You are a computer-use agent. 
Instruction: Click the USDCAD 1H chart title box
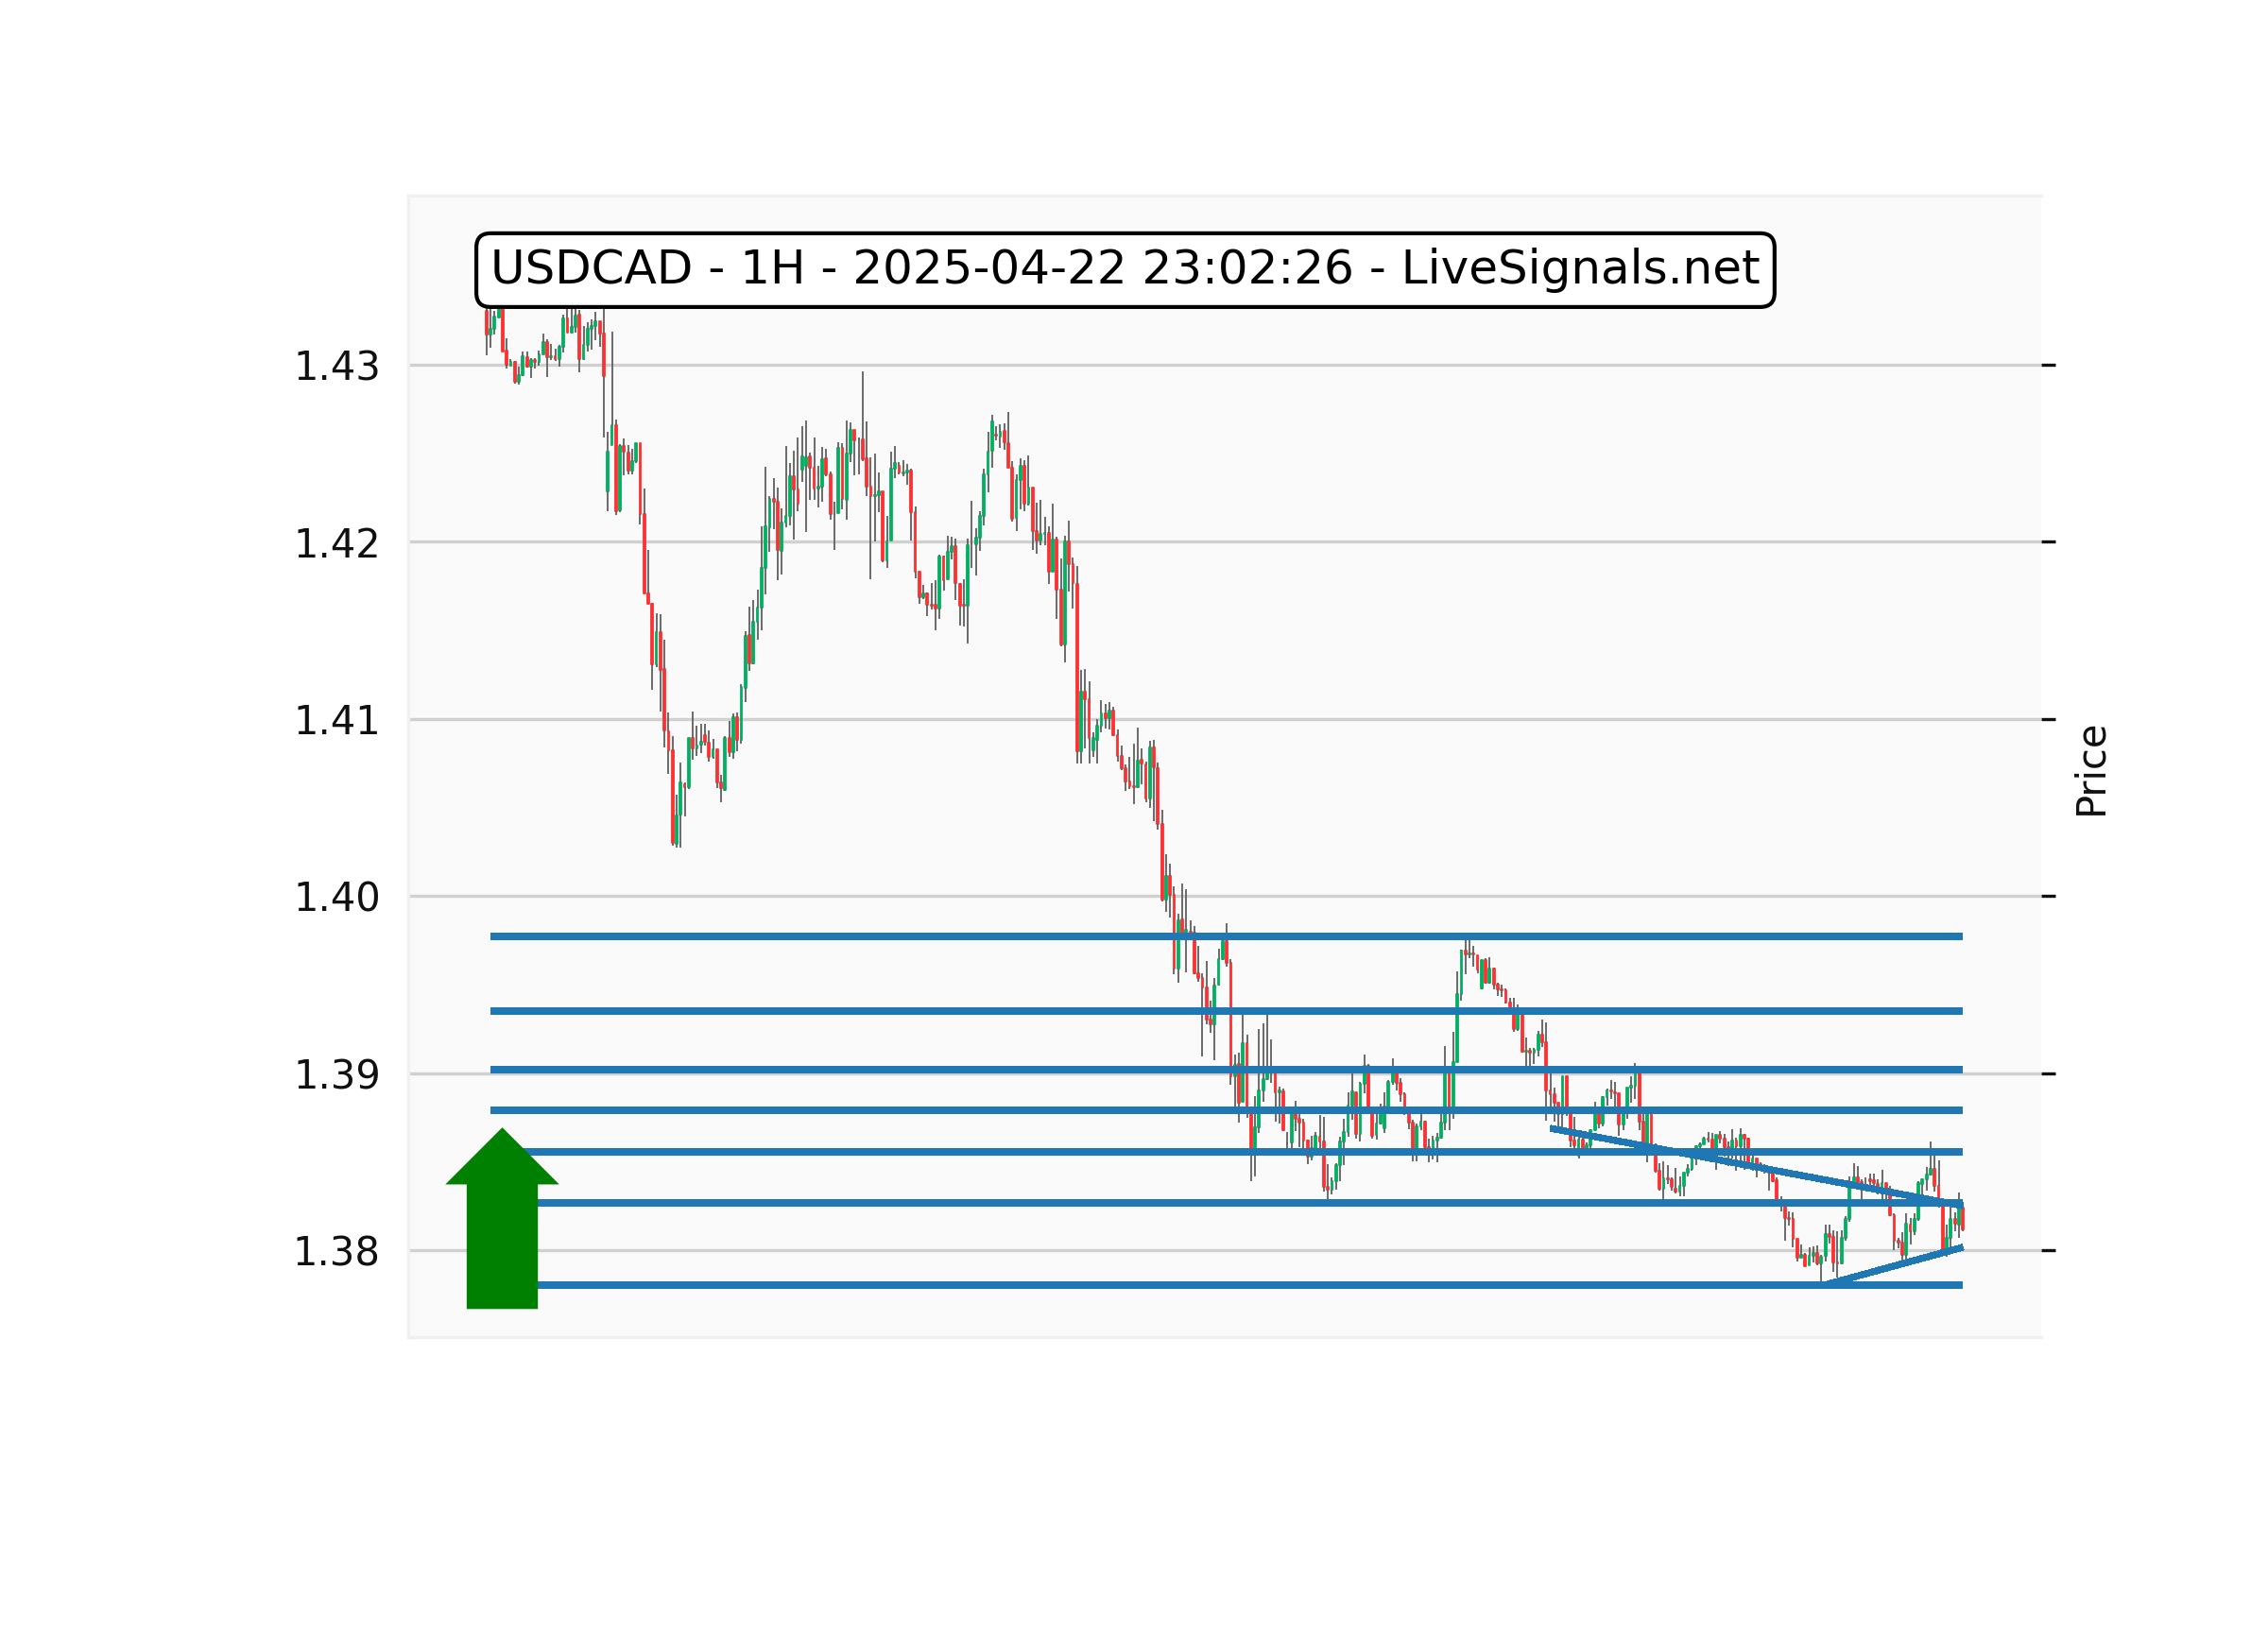click(1125, 270)
